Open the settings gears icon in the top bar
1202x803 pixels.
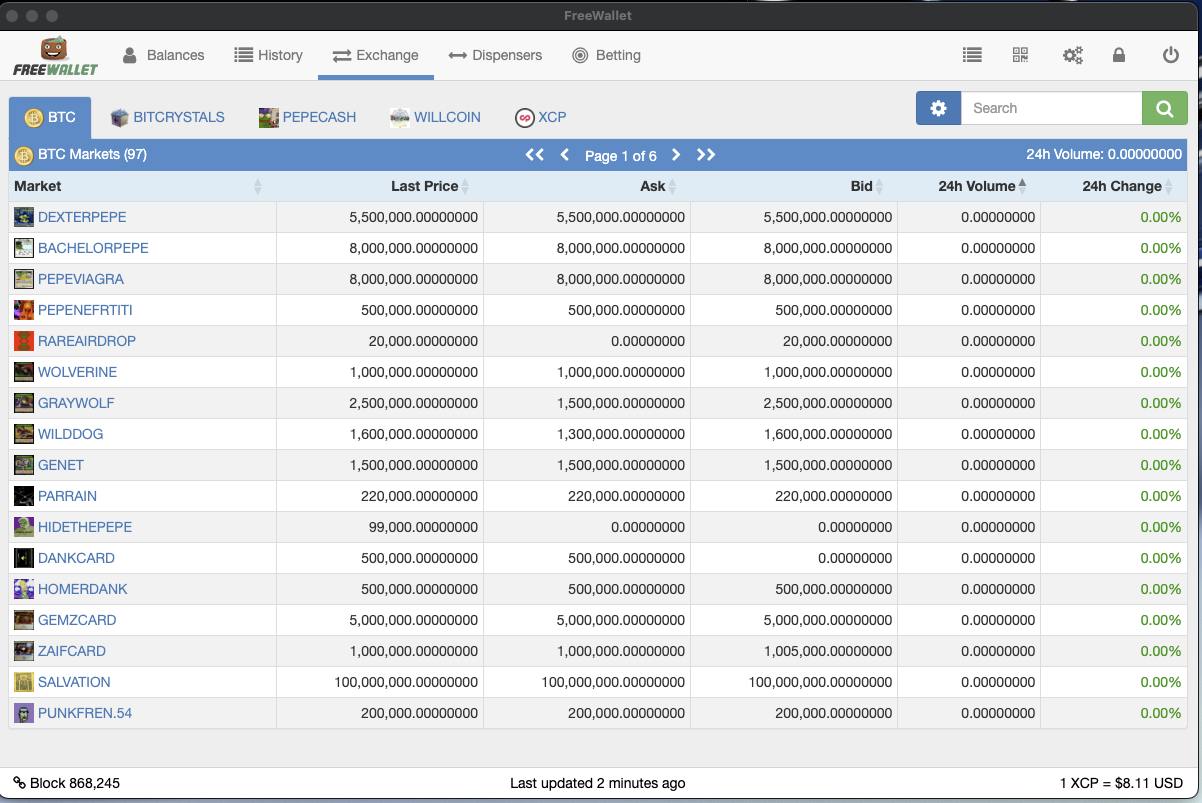[x=1072, y=55]
